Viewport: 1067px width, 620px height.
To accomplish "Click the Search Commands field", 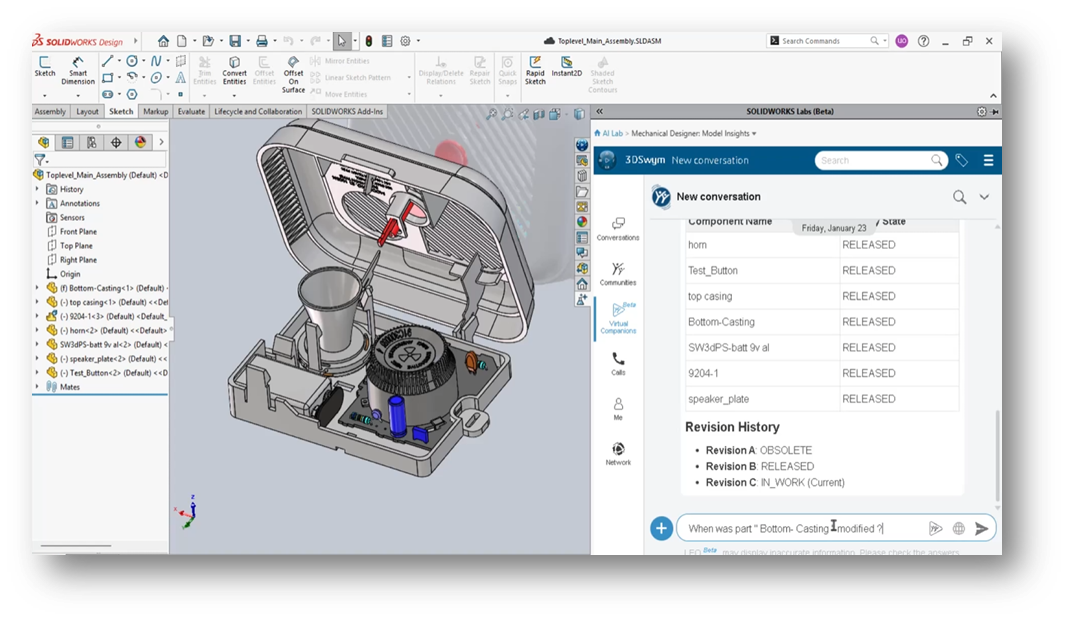I will [827, 41].
